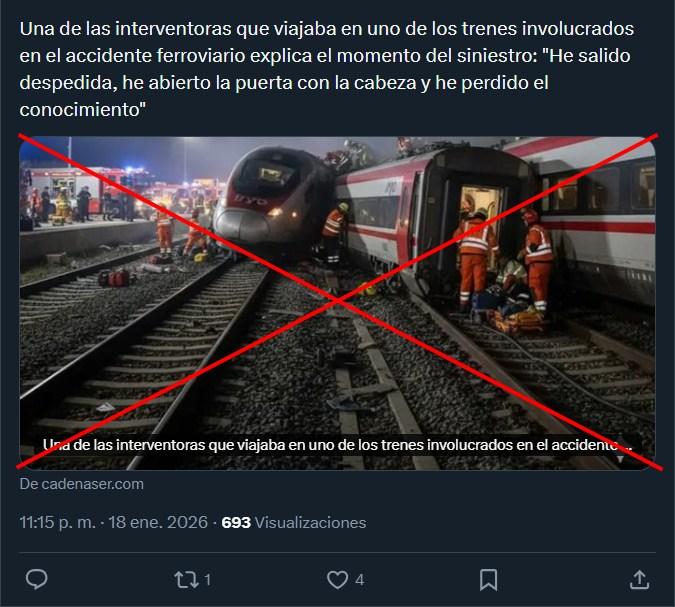Click the like count number 4
This screenshot has width=675, height=607.
359,580
